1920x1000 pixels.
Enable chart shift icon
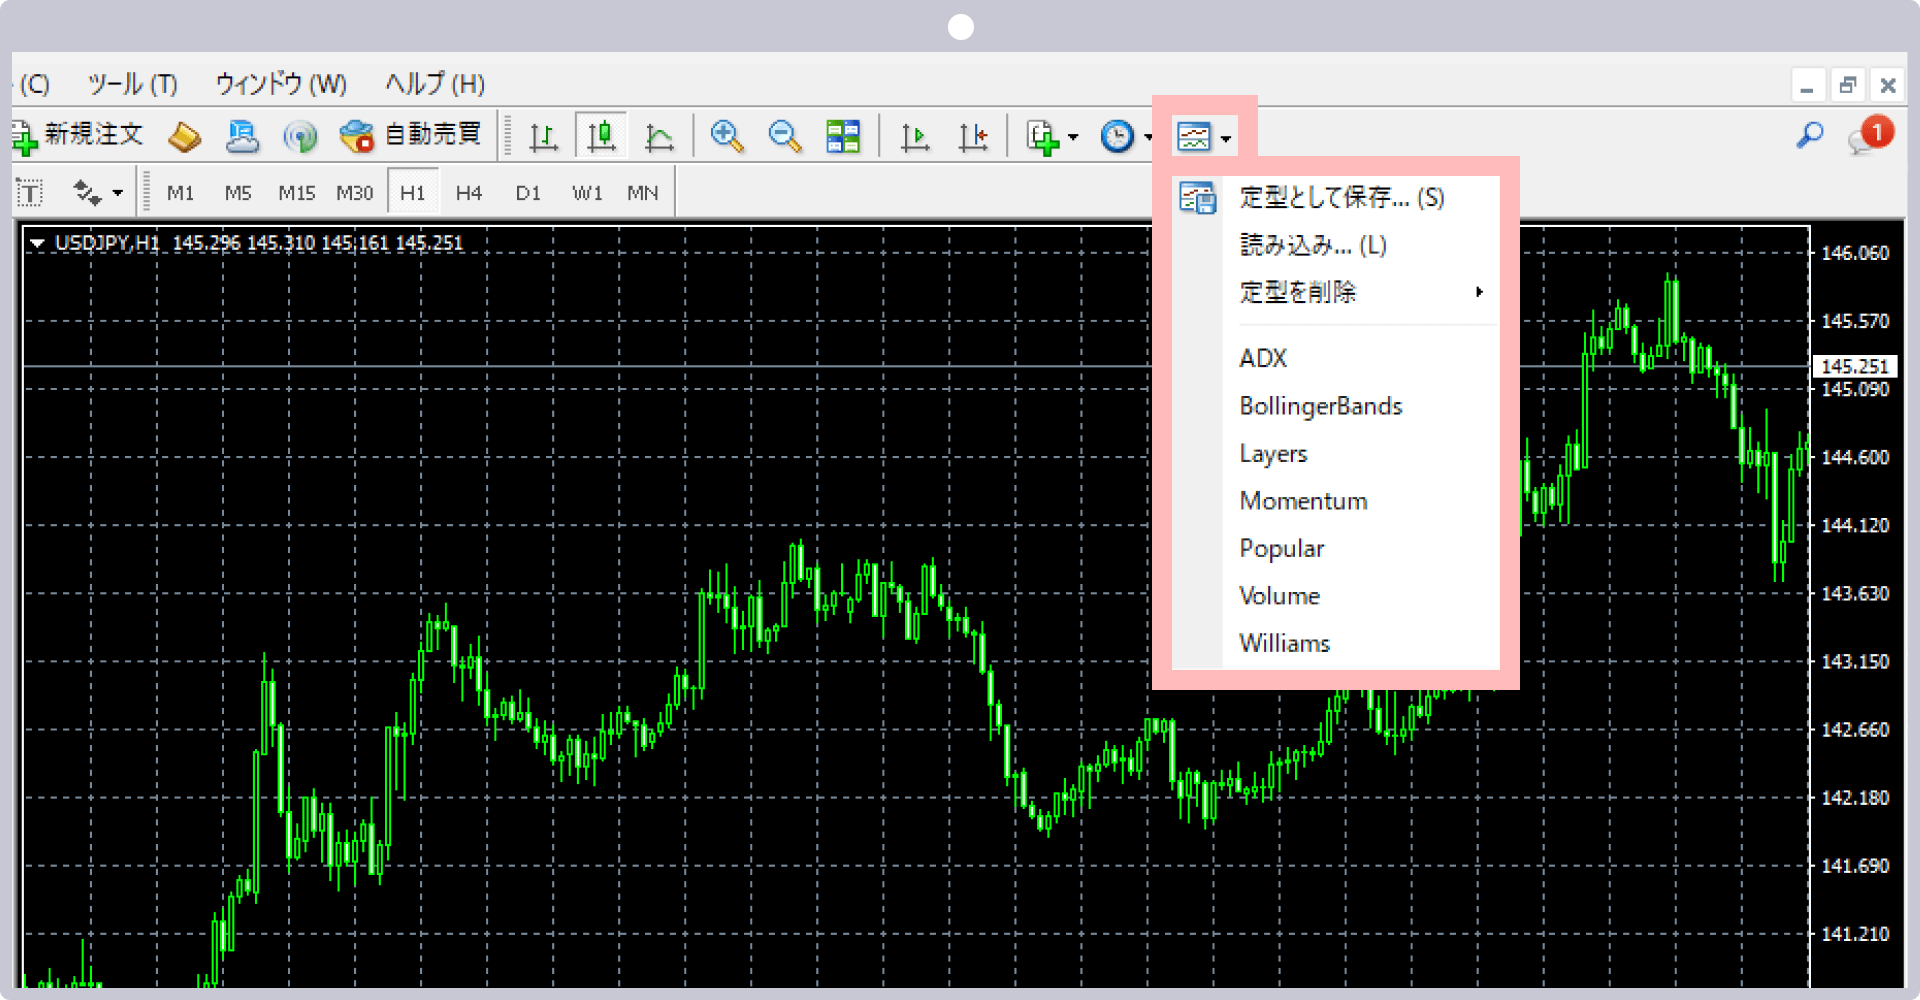[973, 136]
